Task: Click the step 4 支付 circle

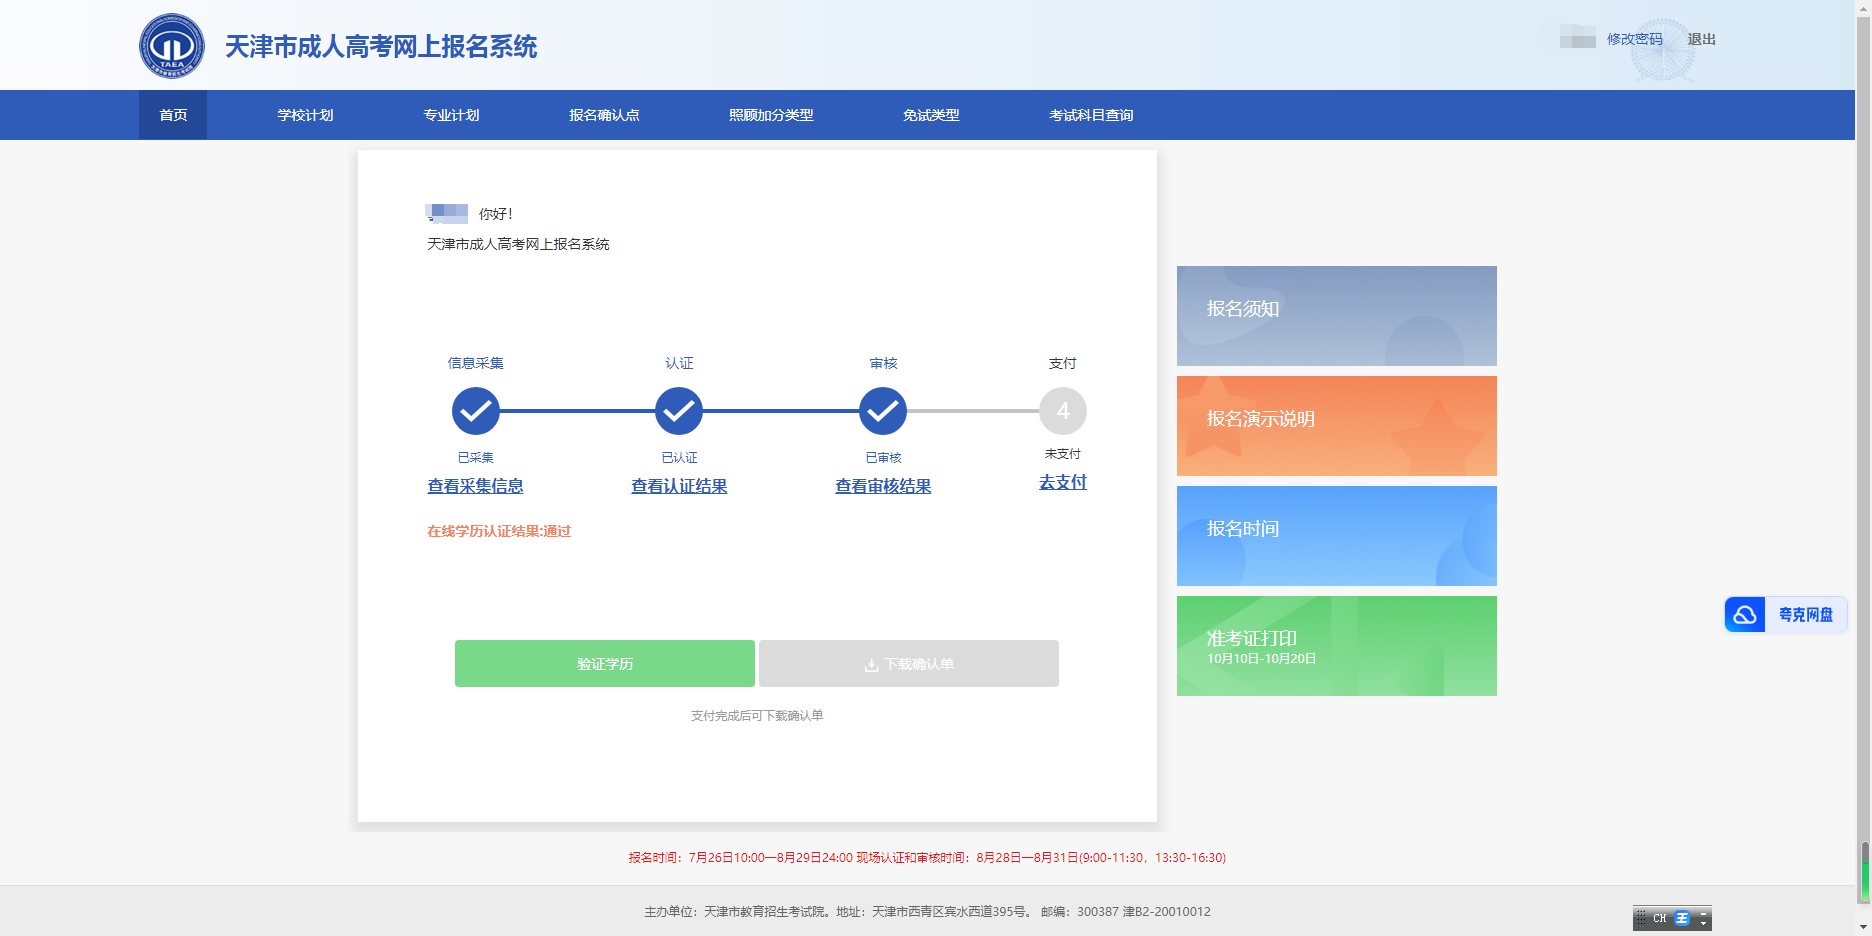Action: pos(1063,411)
